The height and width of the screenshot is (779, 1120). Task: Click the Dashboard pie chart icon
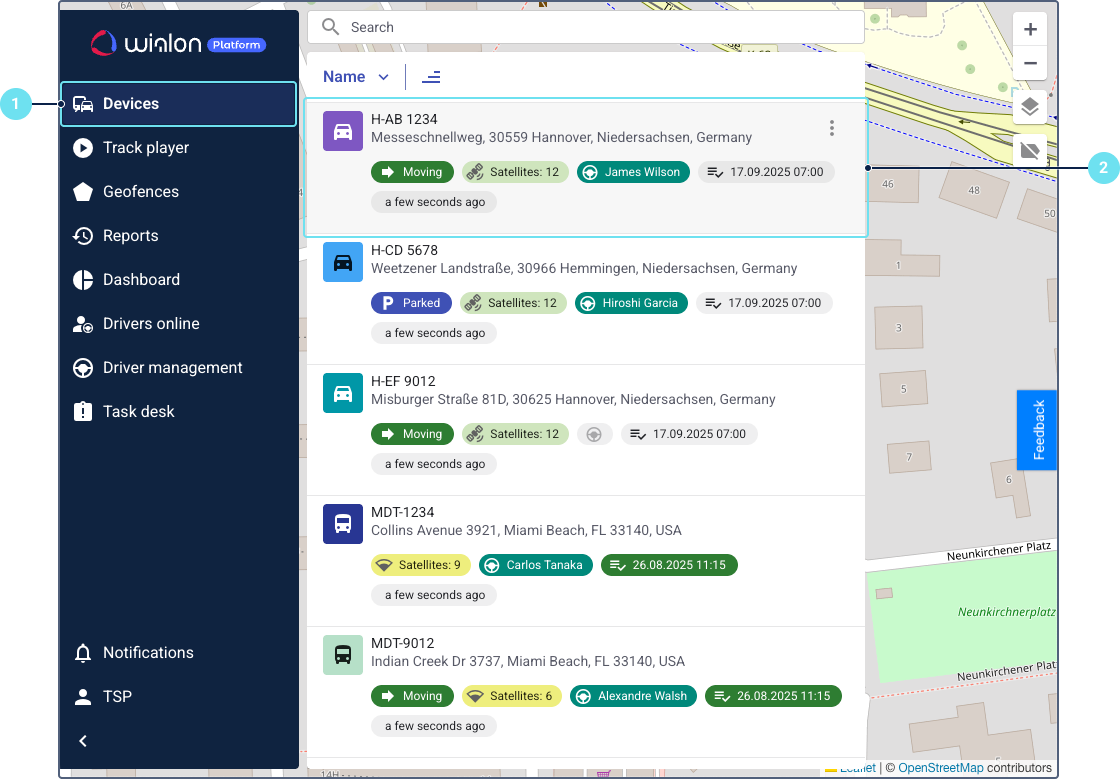click(x=83, y=280)
